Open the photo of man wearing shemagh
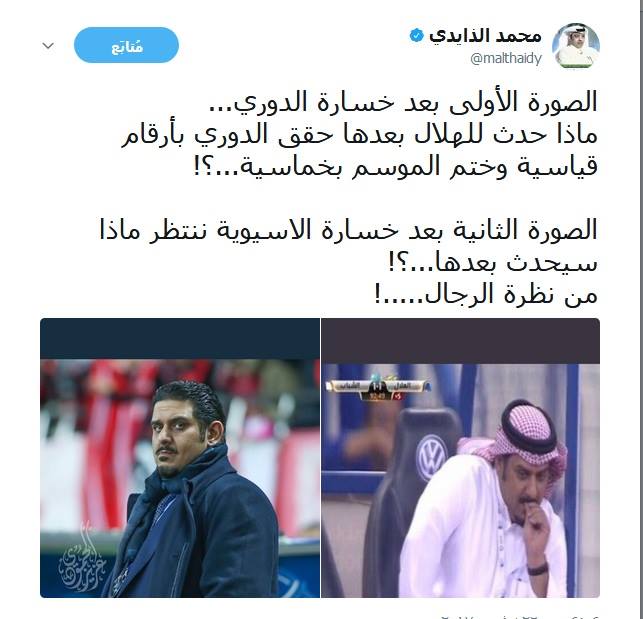 coord(461,457)
